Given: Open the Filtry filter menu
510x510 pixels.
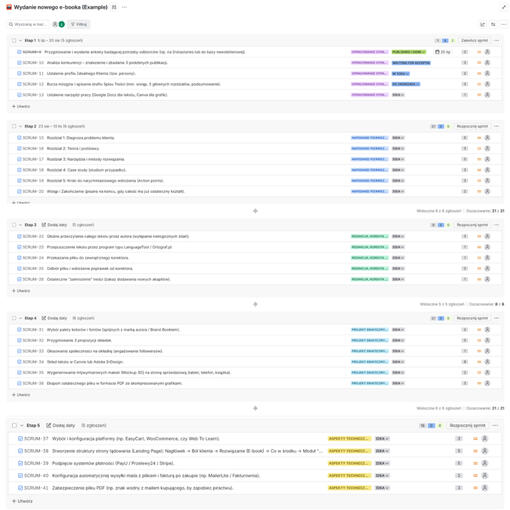Looking at the screenshot, I should [x=79, y=24].
